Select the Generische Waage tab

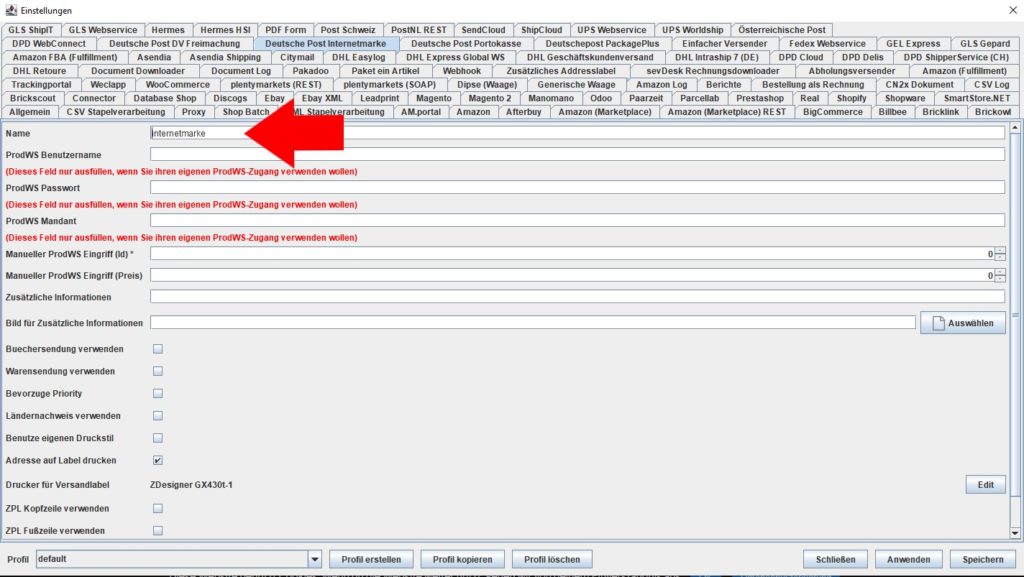coord(576,85)
